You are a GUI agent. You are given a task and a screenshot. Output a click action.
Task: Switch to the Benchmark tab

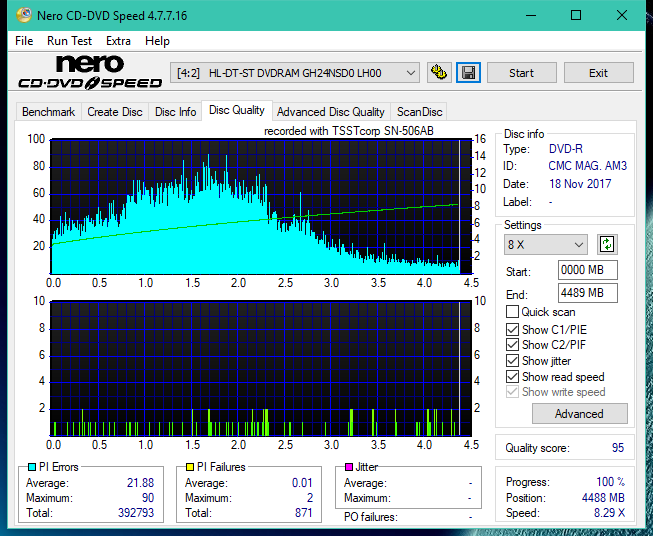coord(48,112)
